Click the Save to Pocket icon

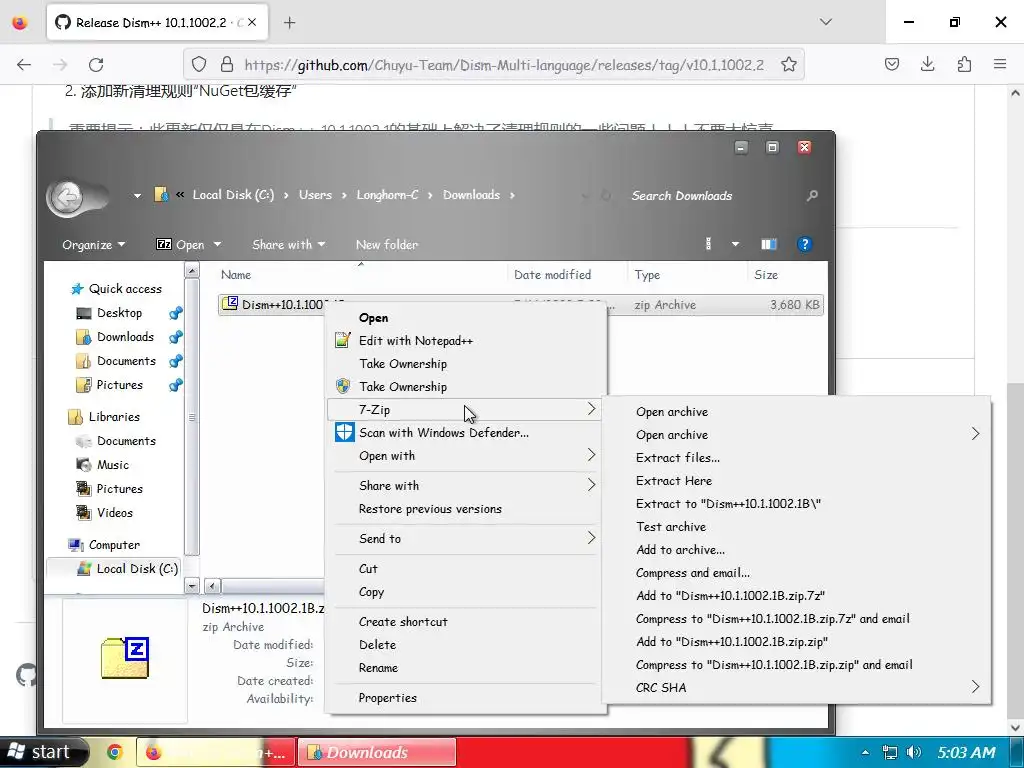pyautogui.click(x=891, y=64)
